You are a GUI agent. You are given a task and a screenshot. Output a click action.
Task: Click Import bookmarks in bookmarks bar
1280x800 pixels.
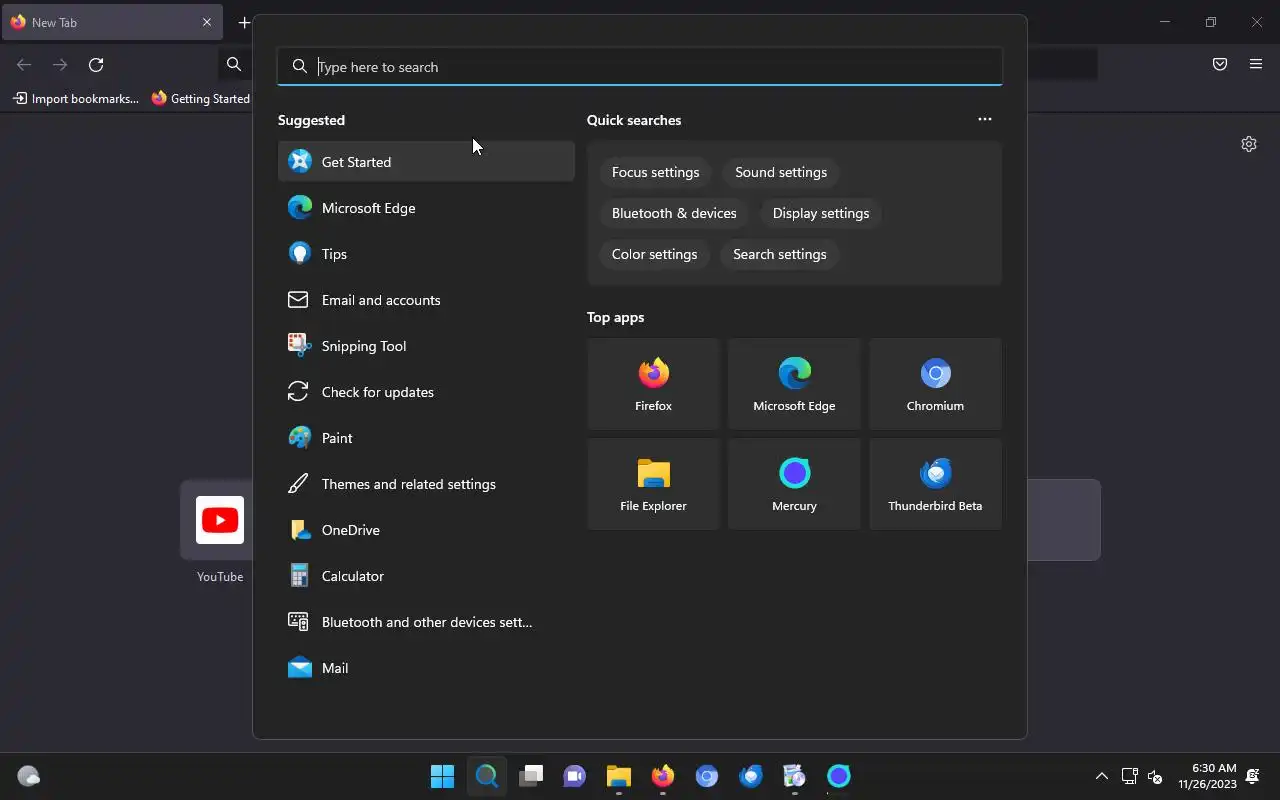76,98
